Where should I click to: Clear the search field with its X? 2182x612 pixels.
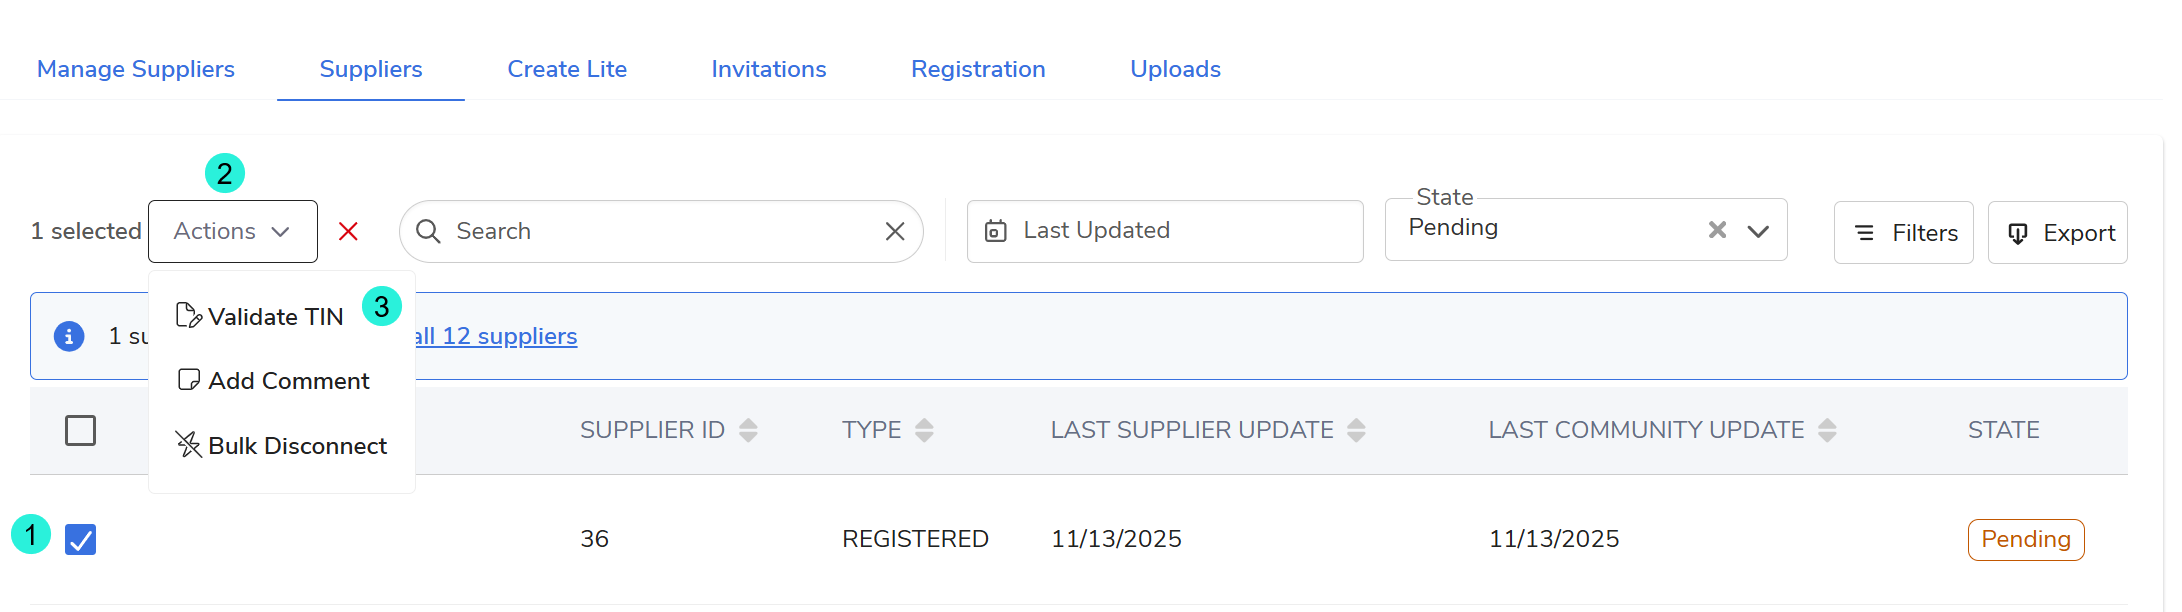click(895, 231)
